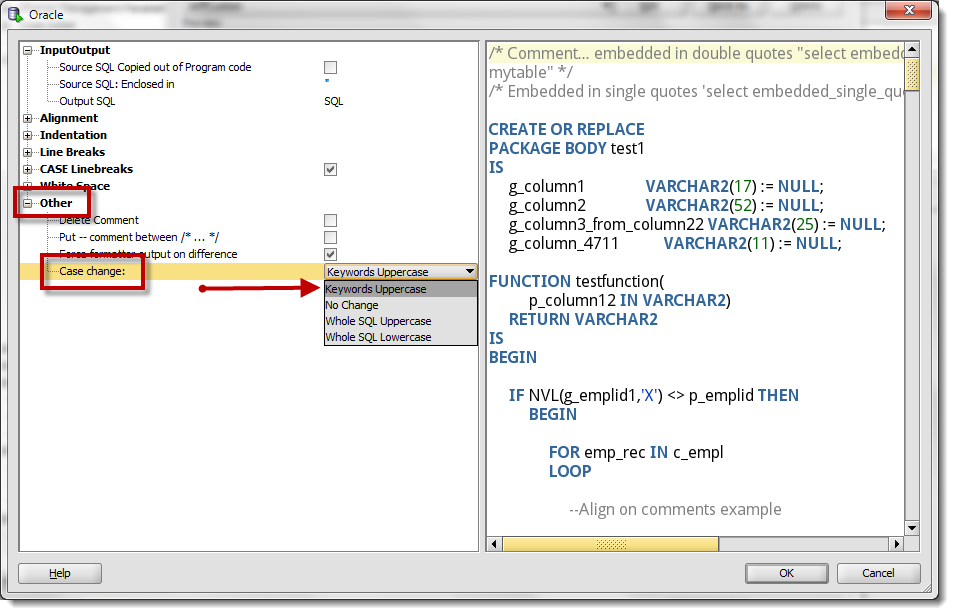
Task: Choose No Change in dropdown list
Action: click(400, 305)
